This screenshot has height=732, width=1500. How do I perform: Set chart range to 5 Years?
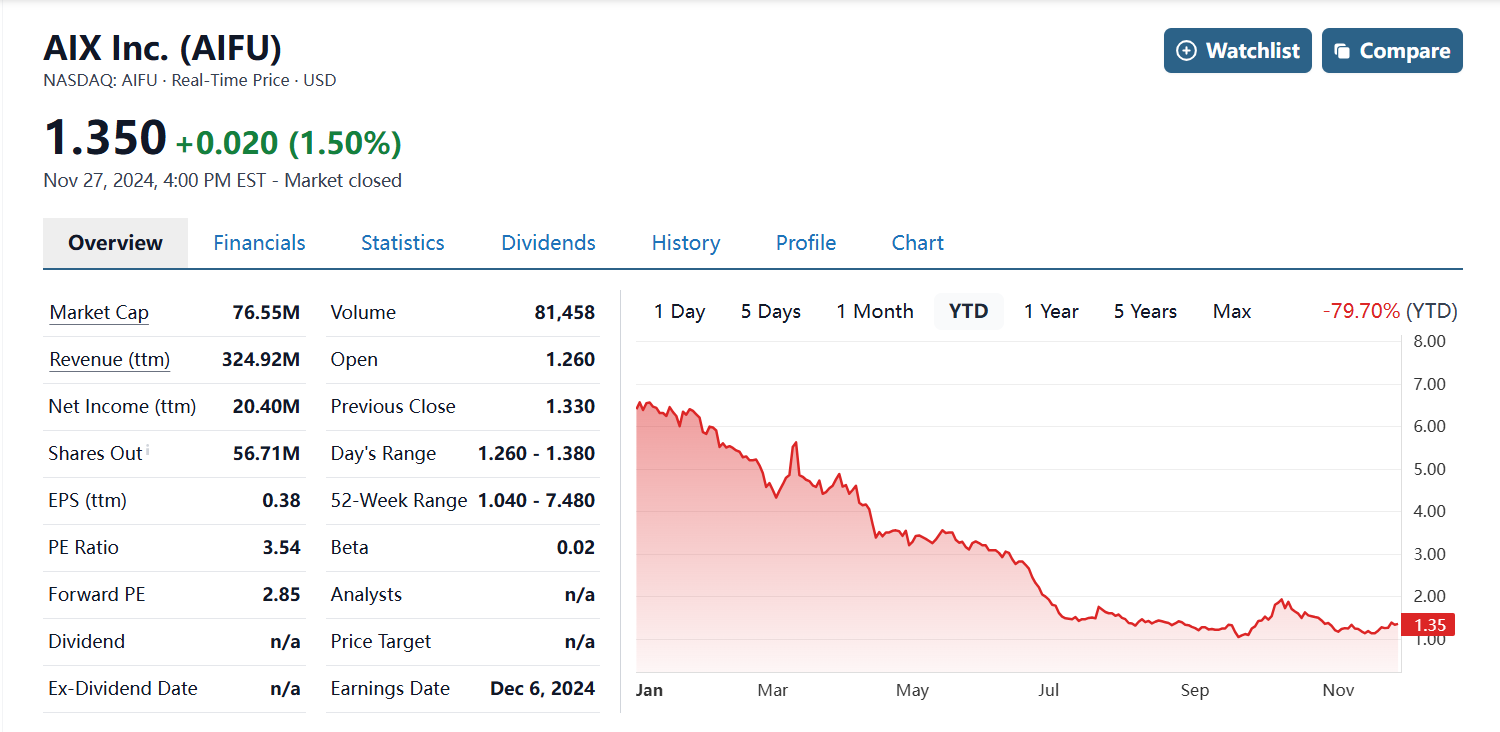pos(1145,311)
